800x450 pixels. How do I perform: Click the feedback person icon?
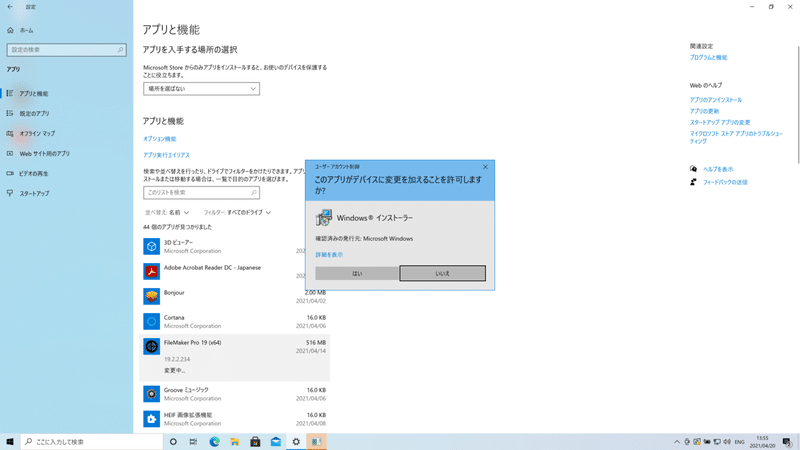click(693, 182)
